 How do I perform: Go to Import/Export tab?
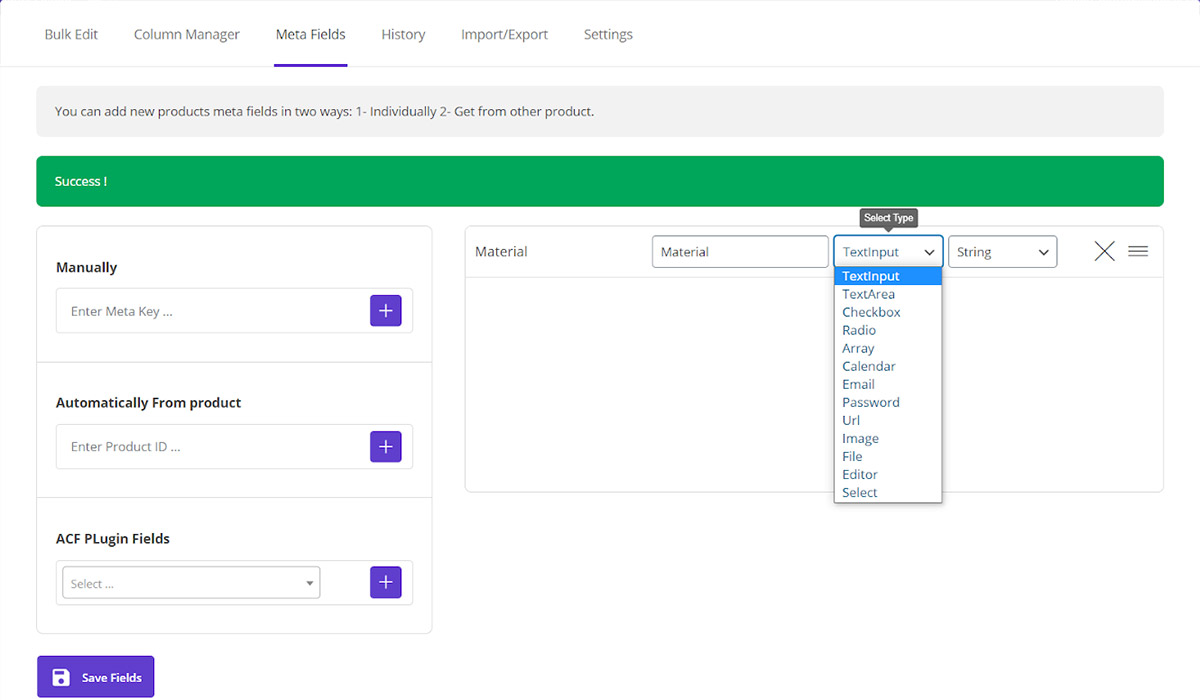[504, 34]
